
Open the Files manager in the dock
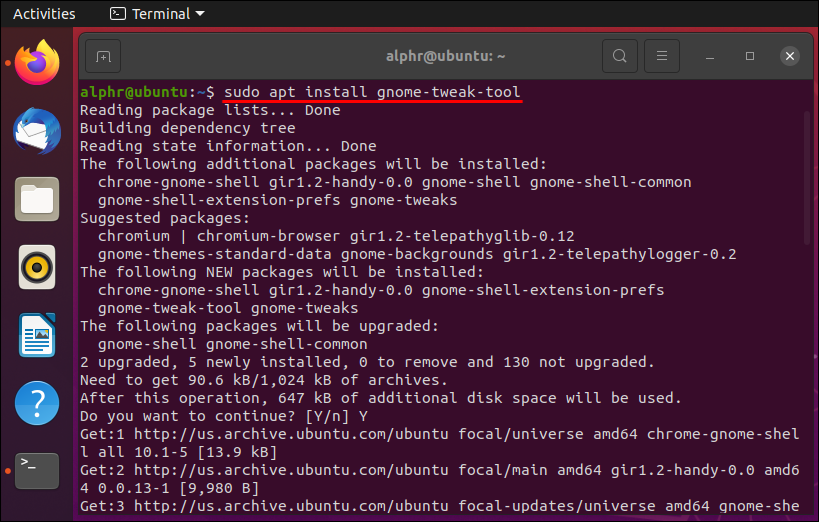(37, 198)
